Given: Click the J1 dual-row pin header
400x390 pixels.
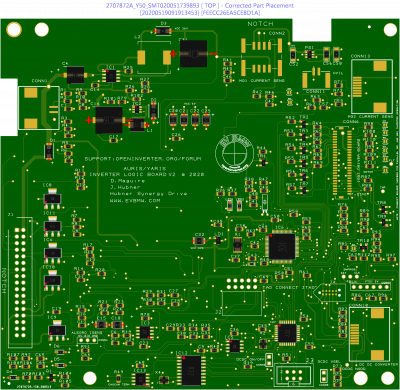Looking at the screenshot, I should click(20, 283).
